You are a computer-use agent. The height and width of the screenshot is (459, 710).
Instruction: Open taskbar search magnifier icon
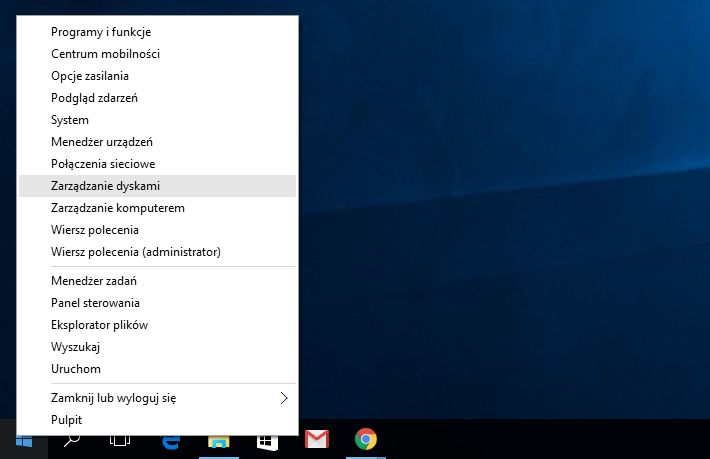(72, 440)
